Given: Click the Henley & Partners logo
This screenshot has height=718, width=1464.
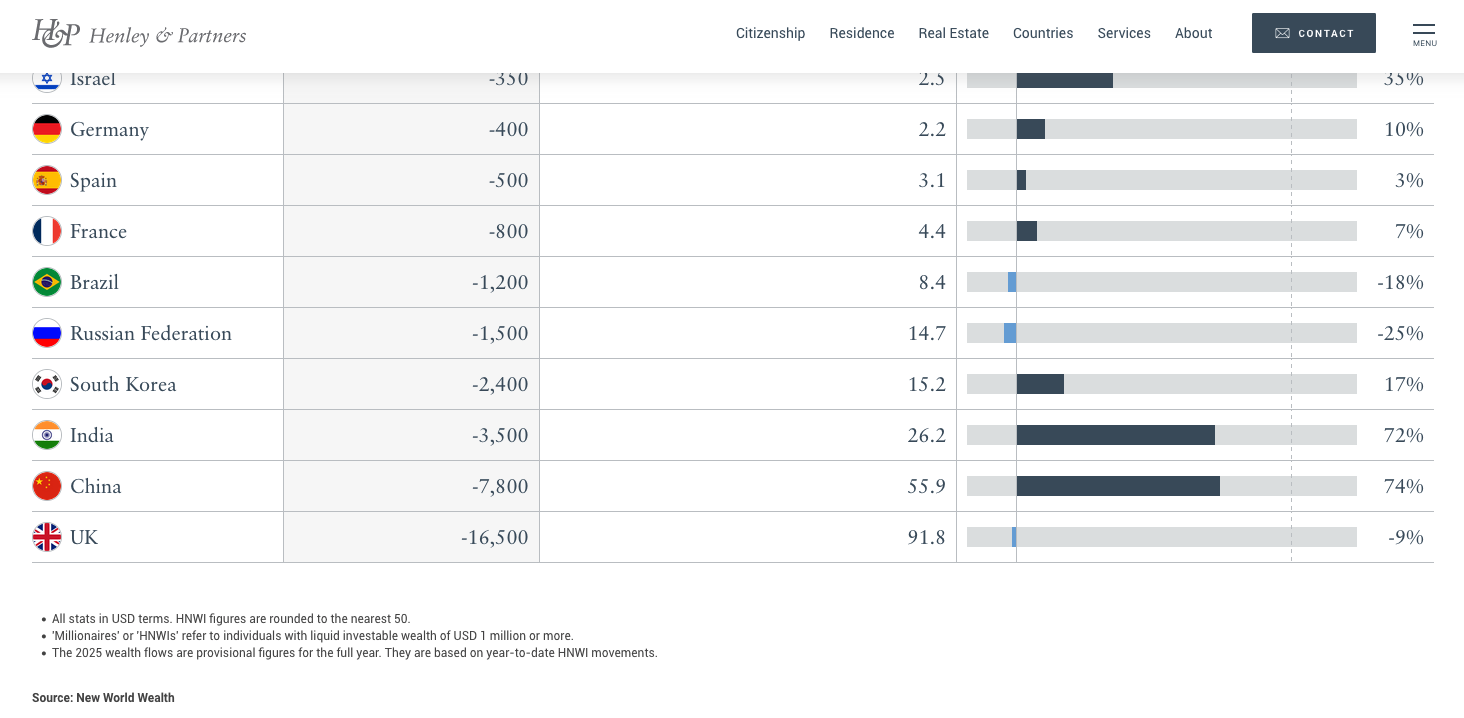Looking at the screenshot, I should [x=139, y=33].
